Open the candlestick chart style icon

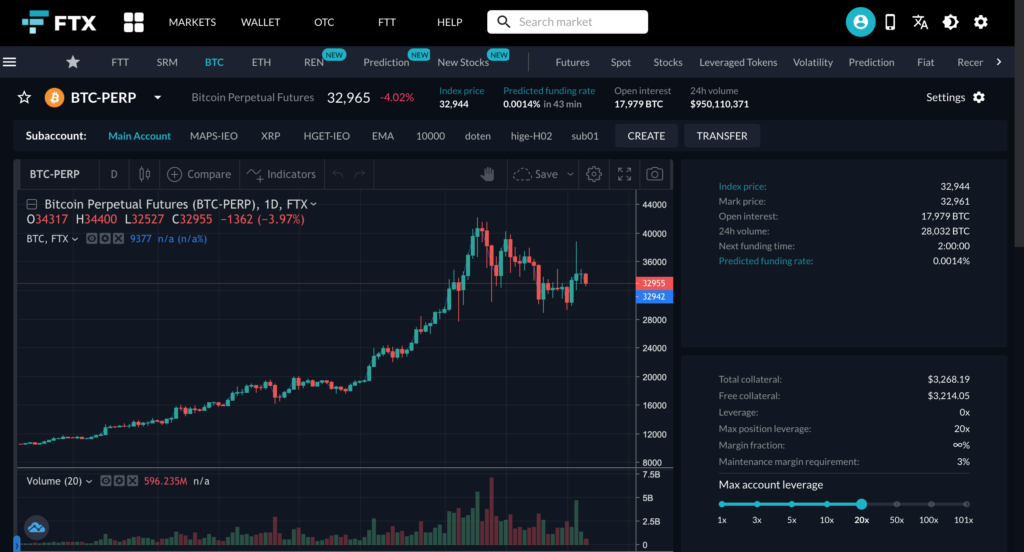144,174
